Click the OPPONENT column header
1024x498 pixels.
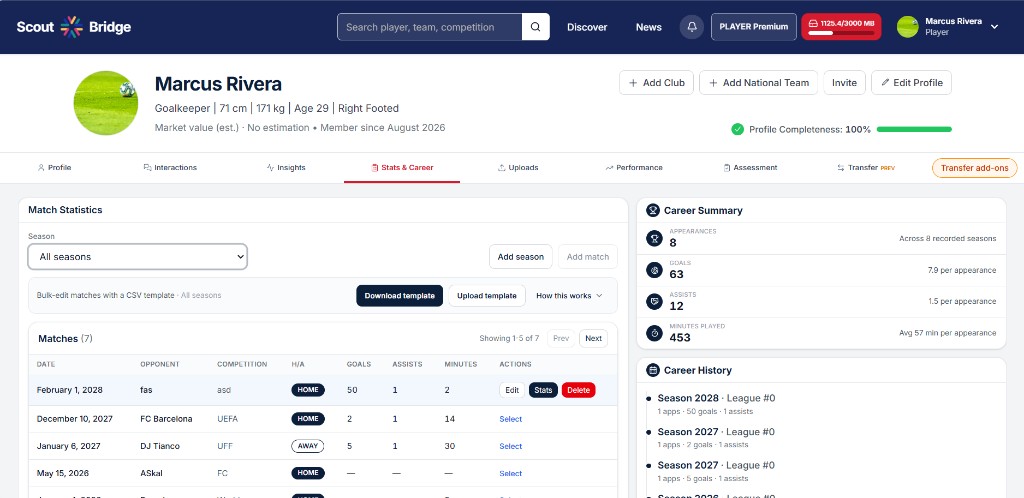point(159,364)
